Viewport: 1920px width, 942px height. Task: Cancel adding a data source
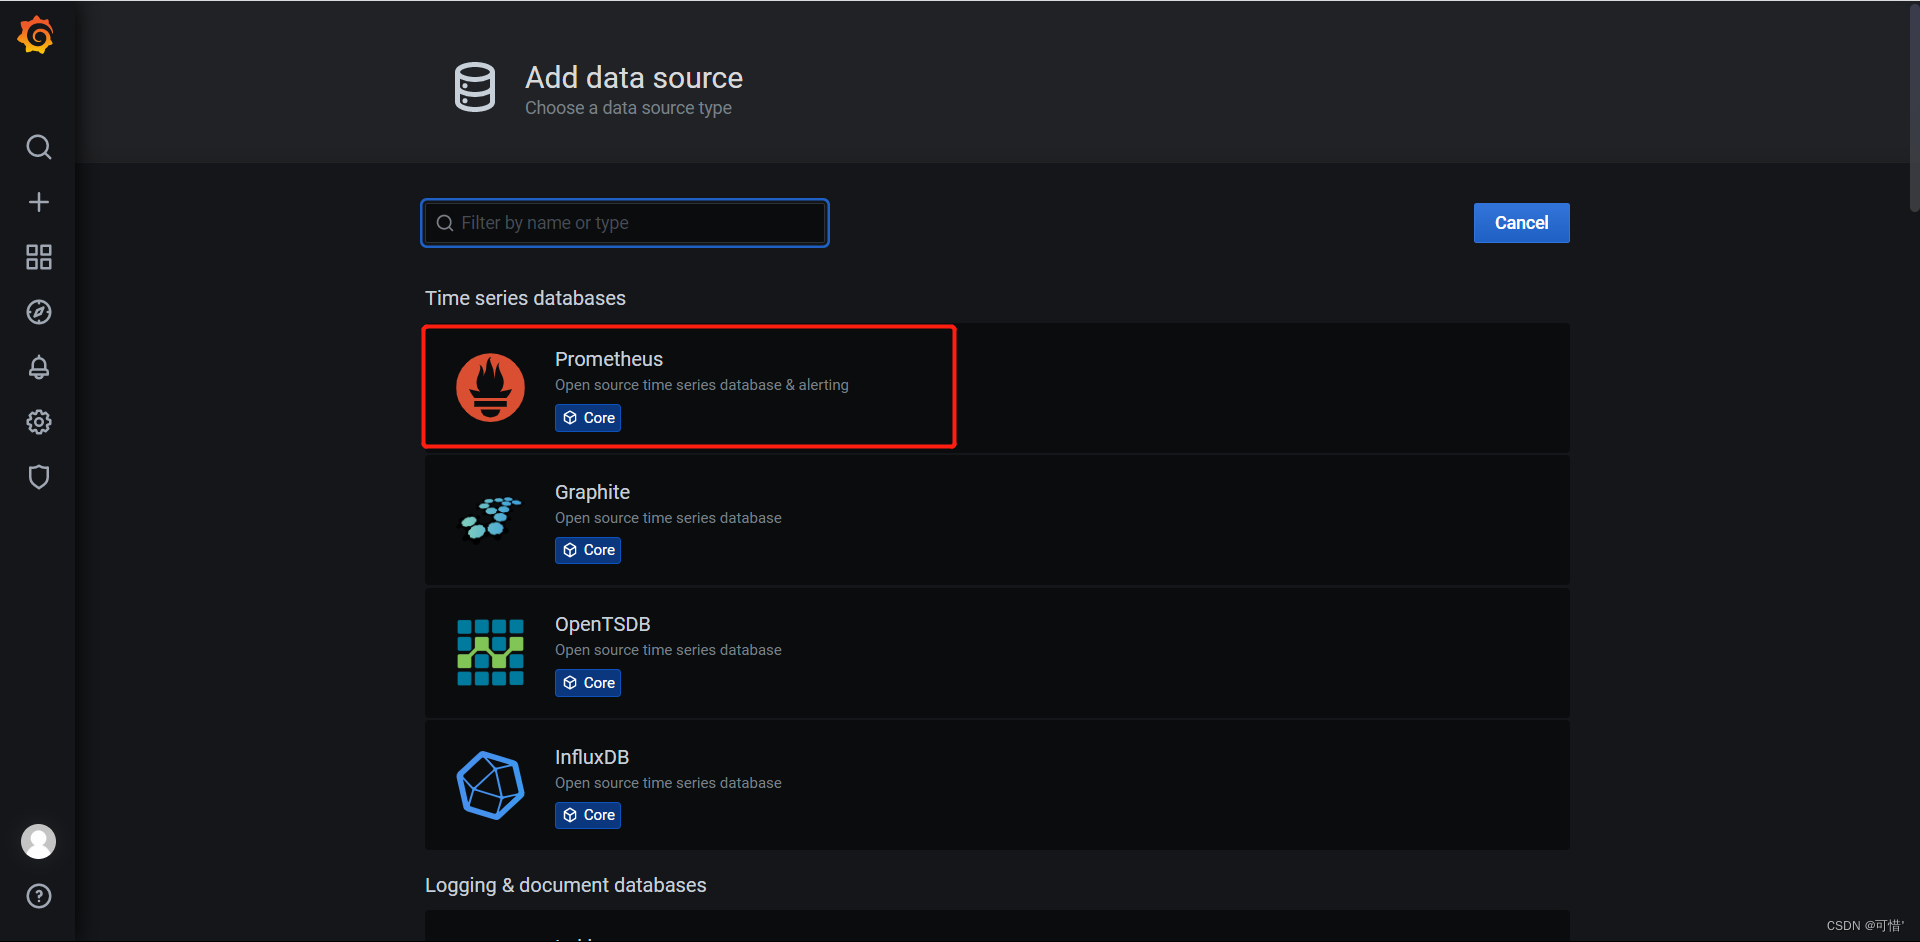pos(1521,223)
